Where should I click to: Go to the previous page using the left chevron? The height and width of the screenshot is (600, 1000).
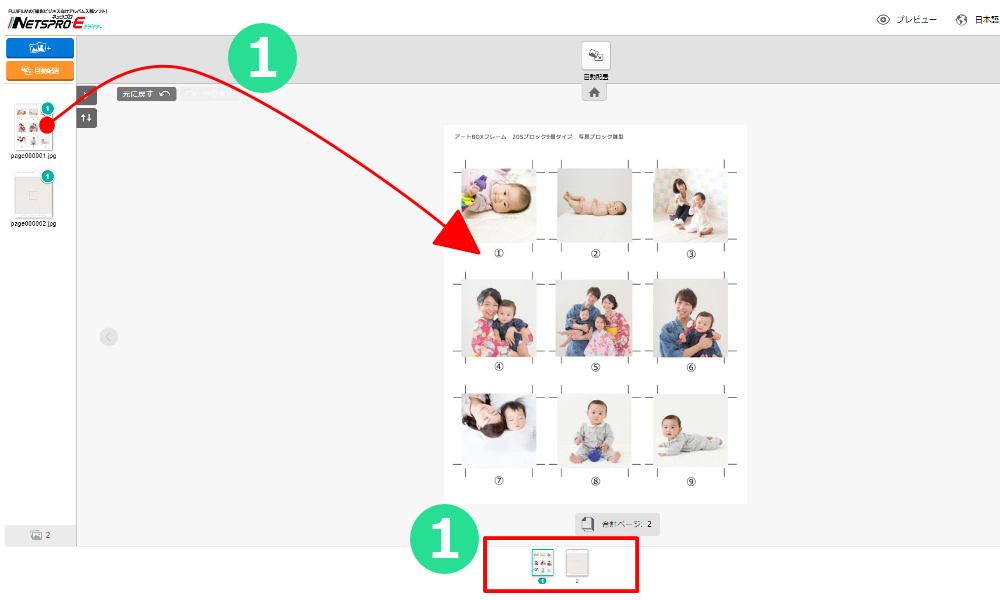[108, 337]
